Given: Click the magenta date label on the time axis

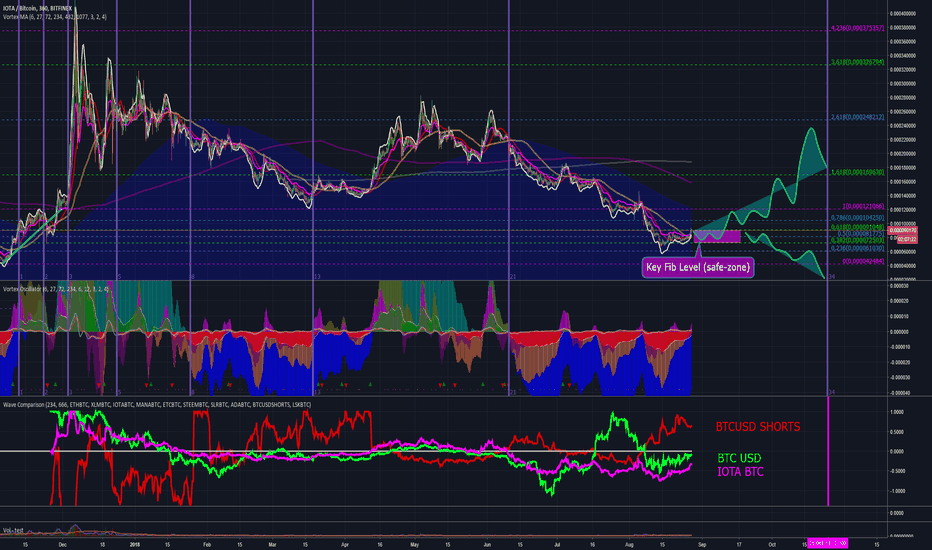Looking at the screenshot, I should tap(827, 543).
